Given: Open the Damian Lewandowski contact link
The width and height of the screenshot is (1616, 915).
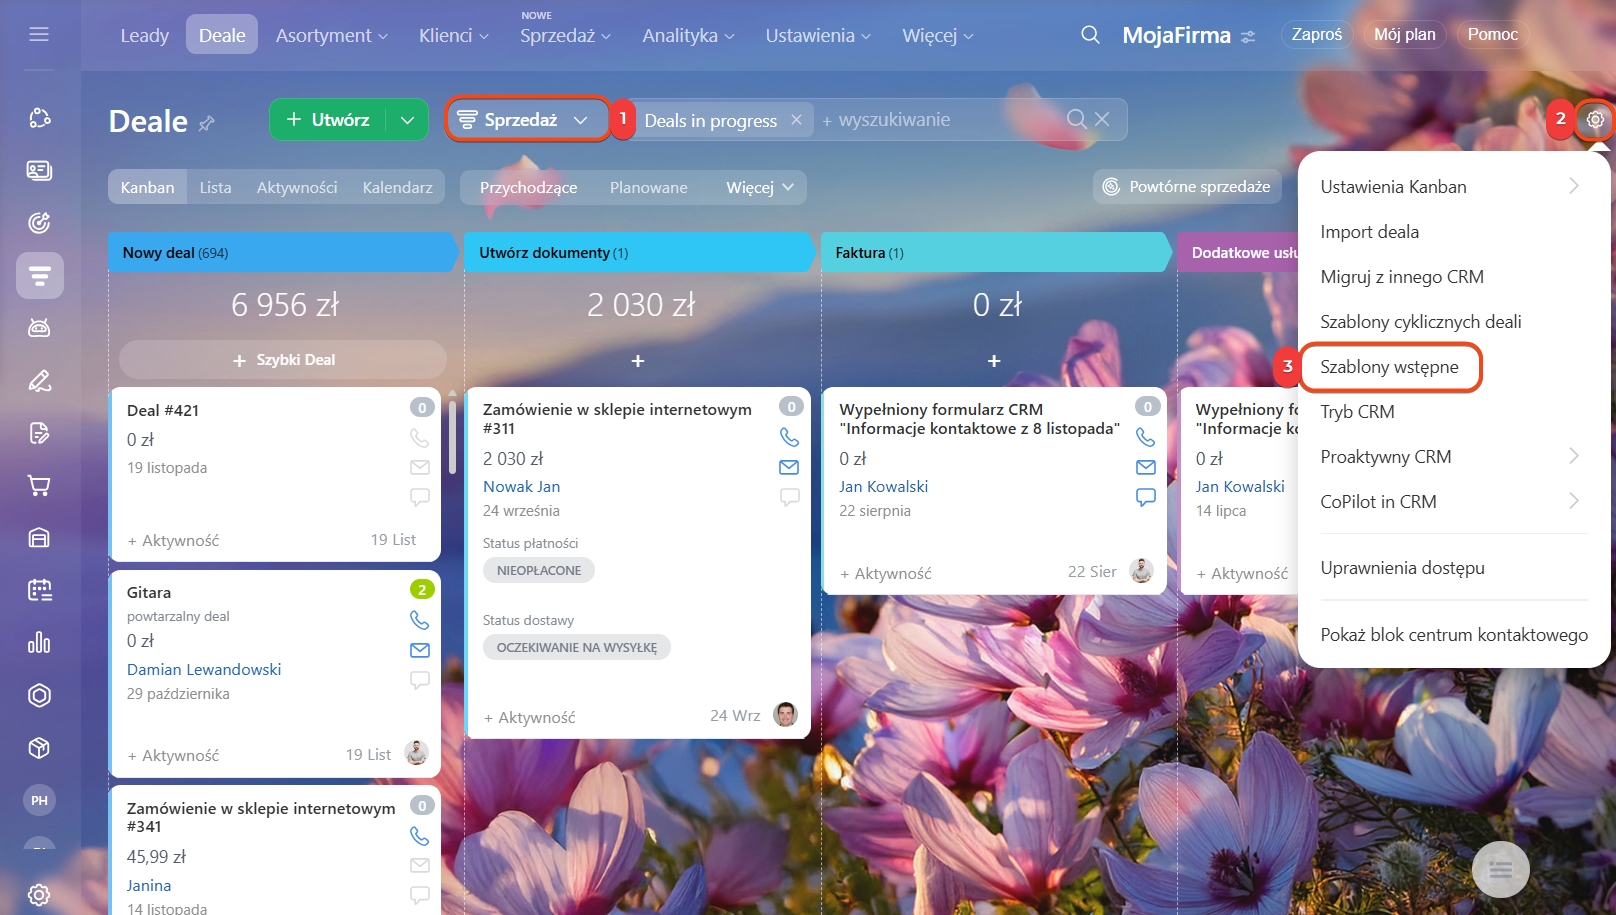Looking at the screenshot, I should pyautogui.click(x=204, y=670).
